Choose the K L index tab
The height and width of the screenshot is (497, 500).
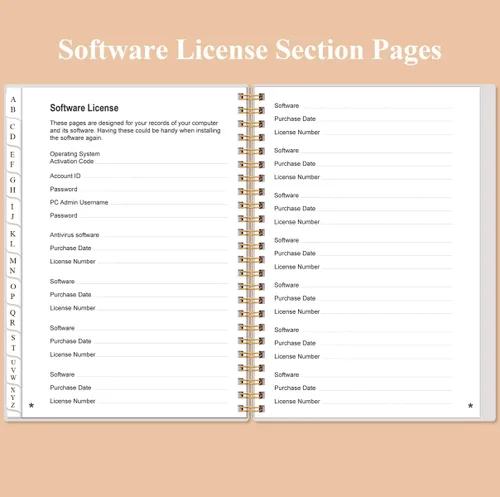coord(13,239)
